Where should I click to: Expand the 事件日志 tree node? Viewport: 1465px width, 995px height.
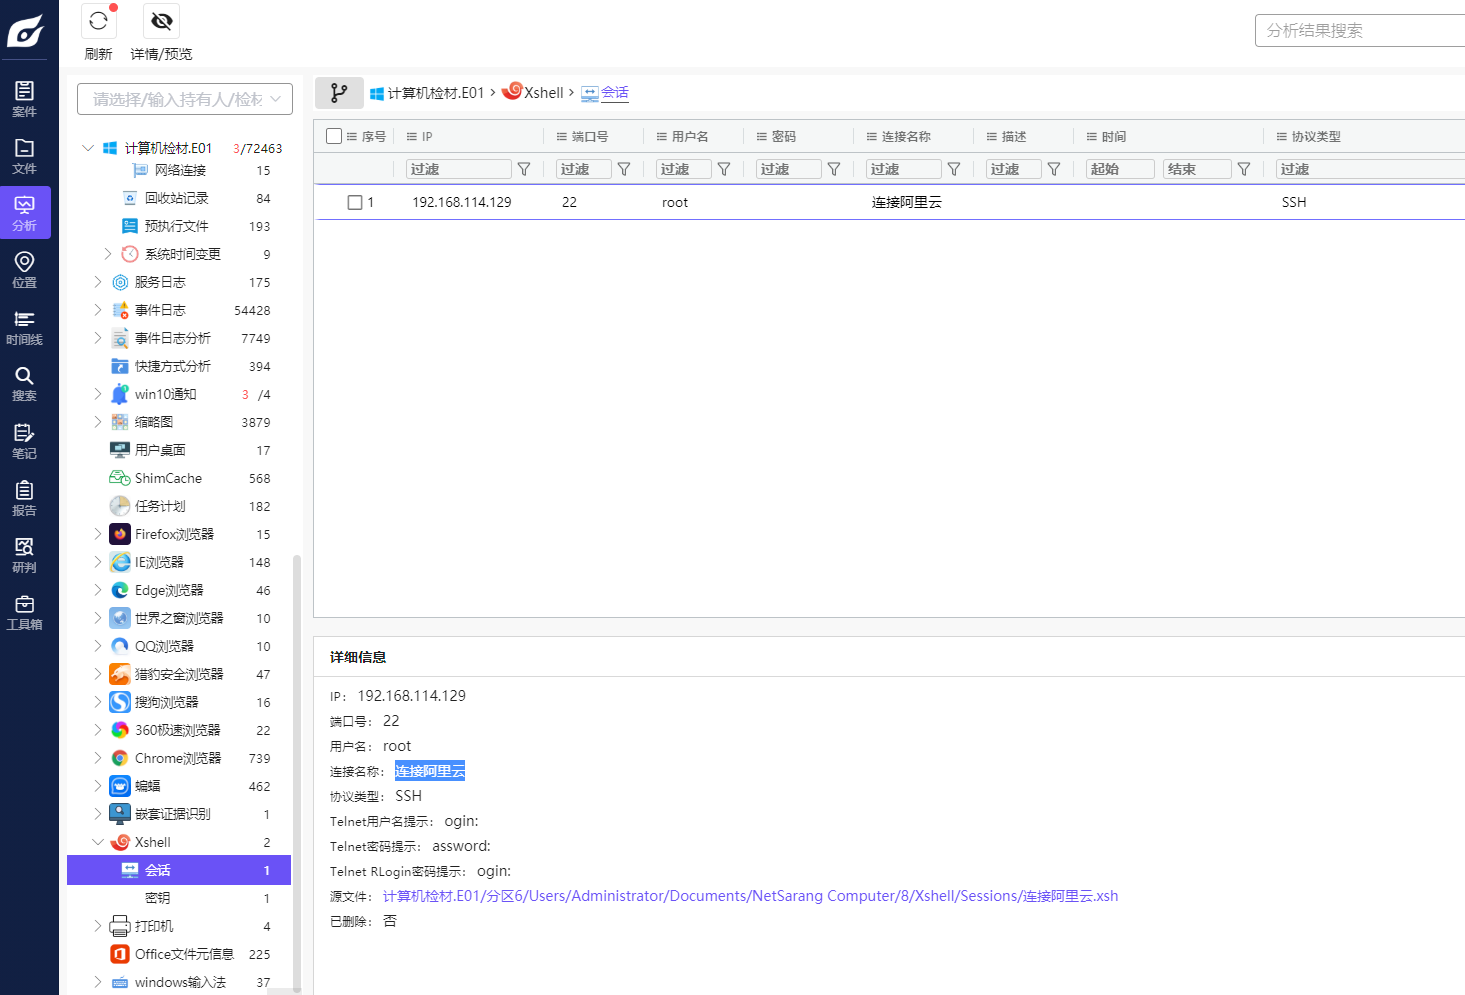98,310
